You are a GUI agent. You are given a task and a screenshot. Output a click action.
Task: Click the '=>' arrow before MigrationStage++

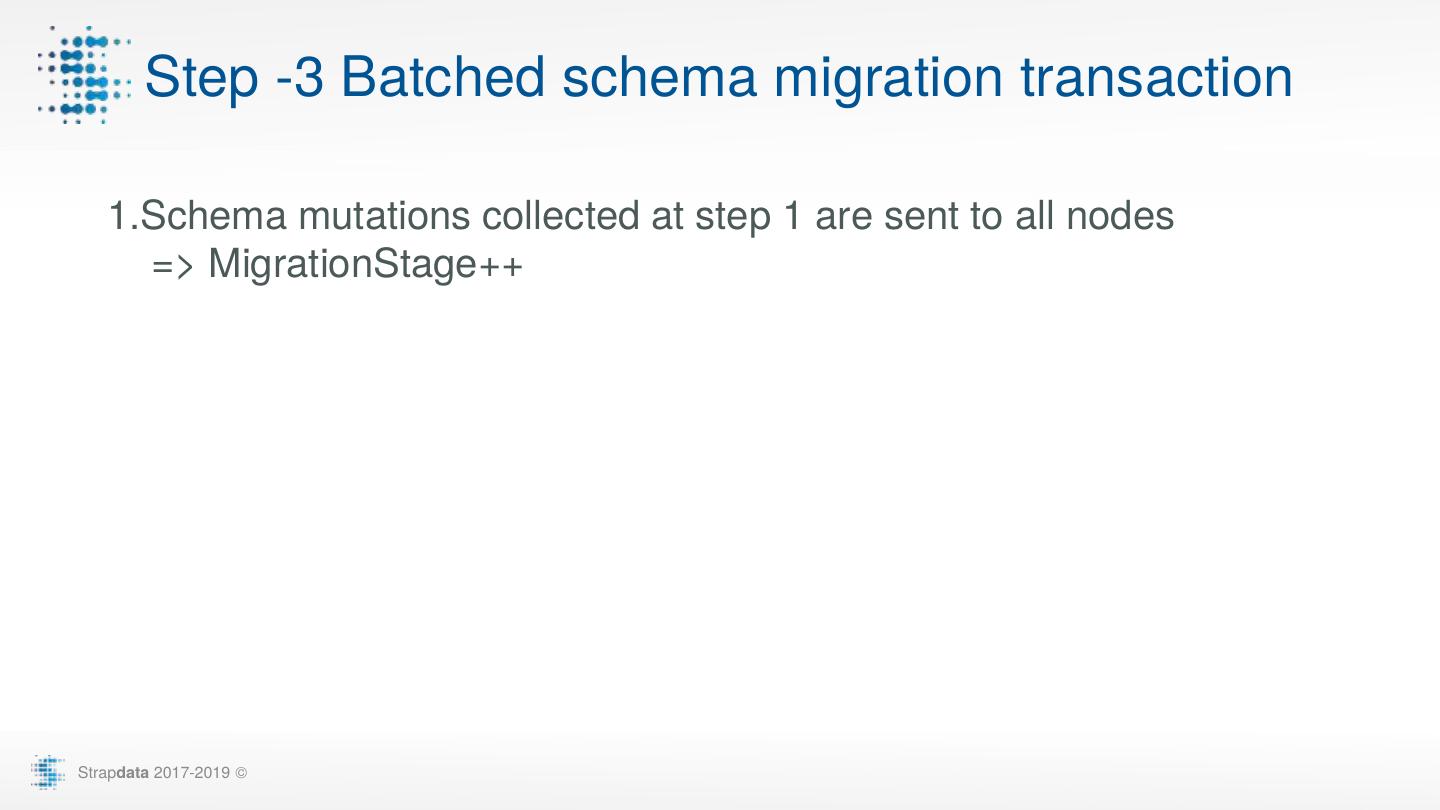172,266
